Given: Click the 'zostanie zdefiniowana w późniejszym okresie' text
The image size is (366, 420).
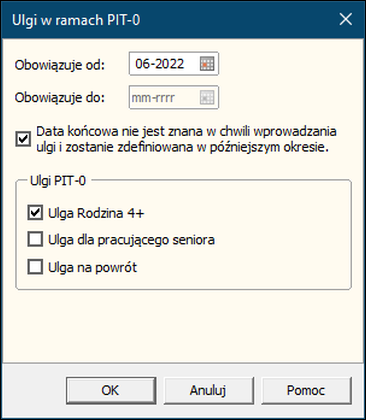Looking at the screenshot, I should point(197,147).
